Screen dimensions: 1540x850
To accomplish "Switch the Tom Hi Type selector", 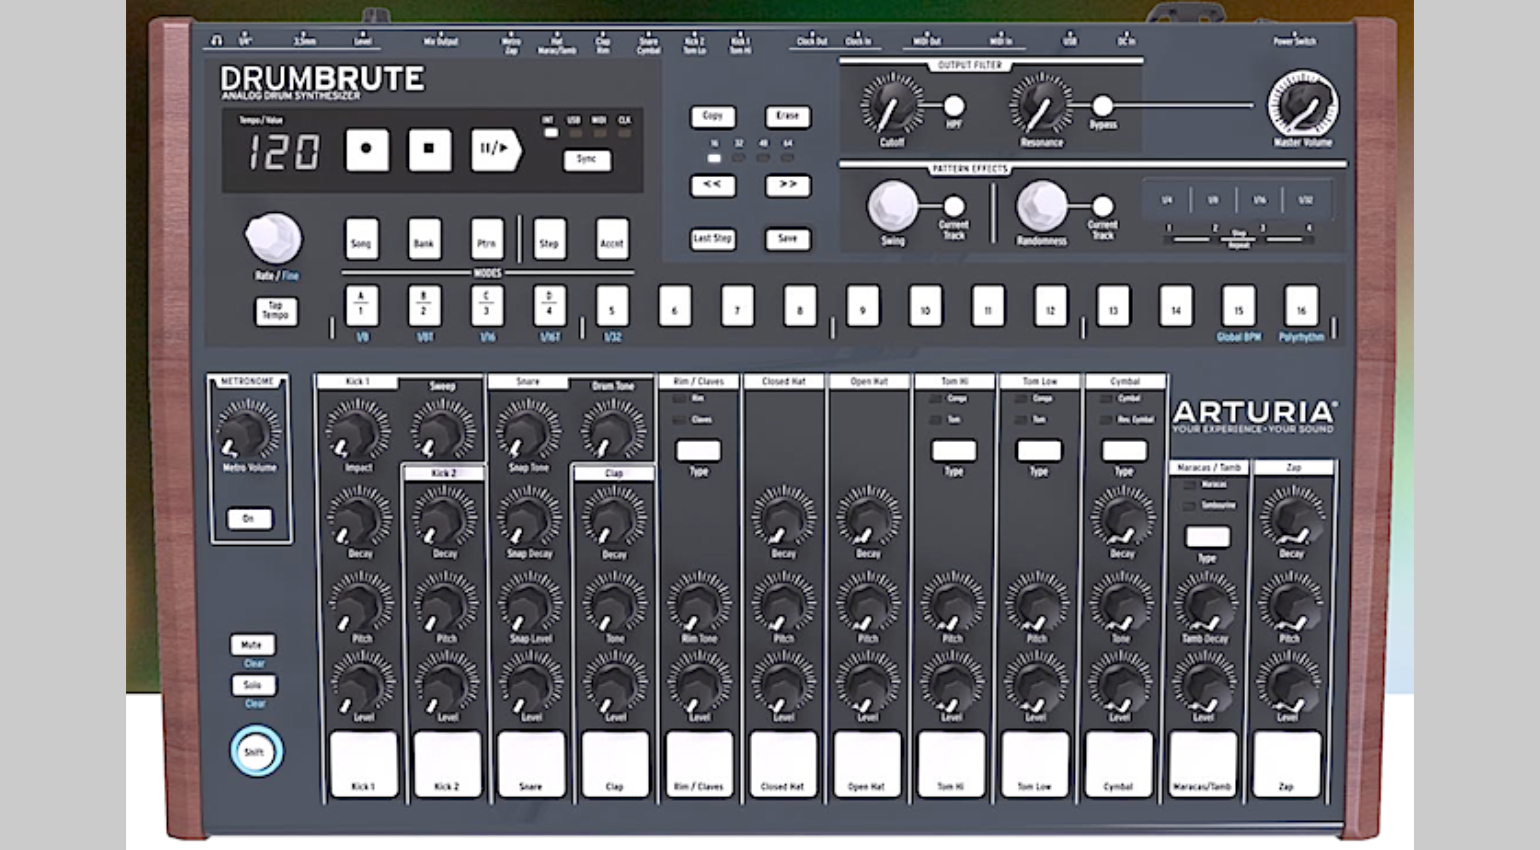I will click(x=954, y=450).
